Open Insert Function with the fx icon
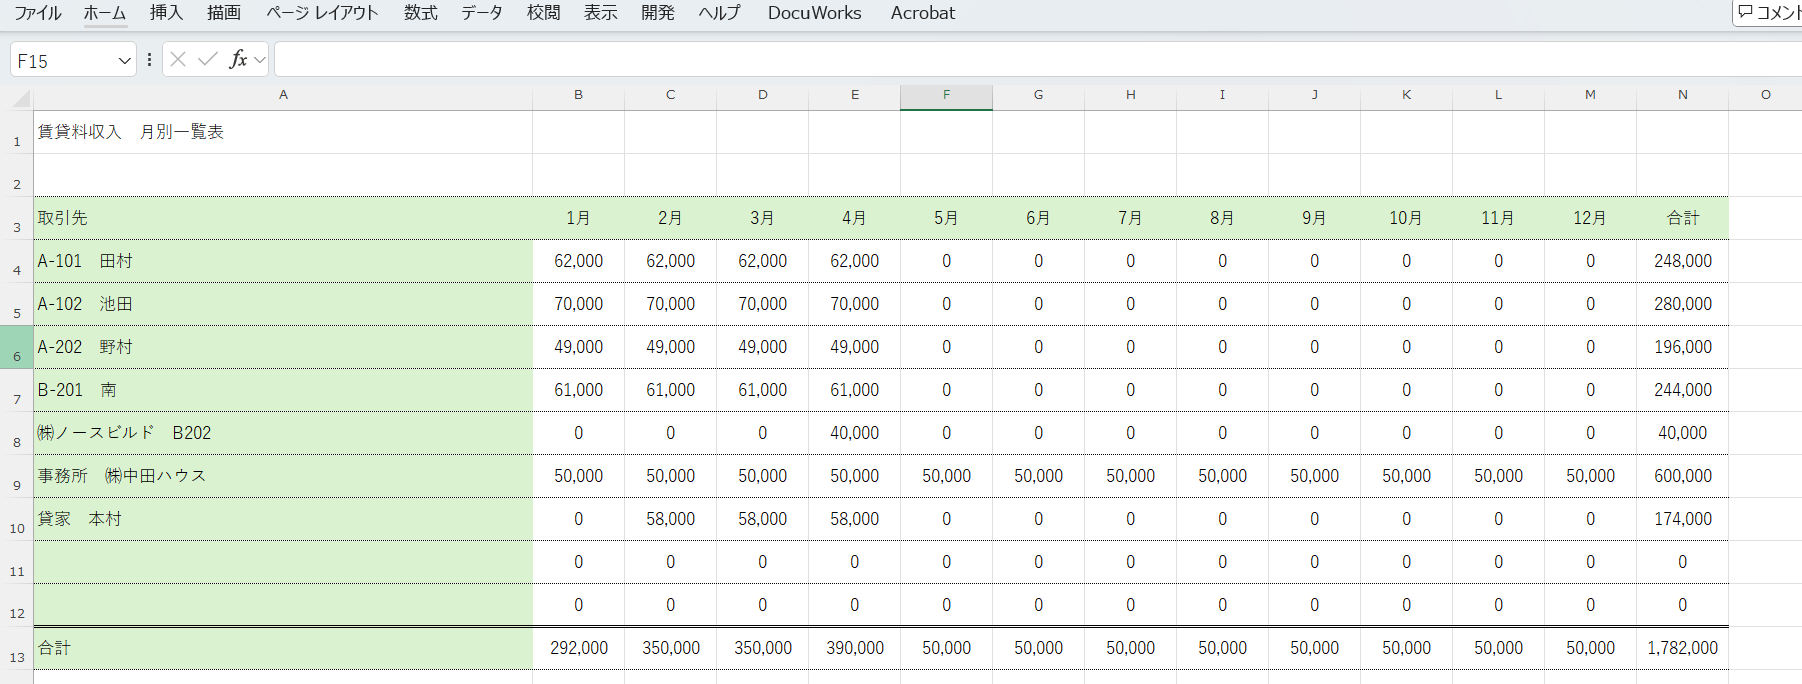 point(238,60)
